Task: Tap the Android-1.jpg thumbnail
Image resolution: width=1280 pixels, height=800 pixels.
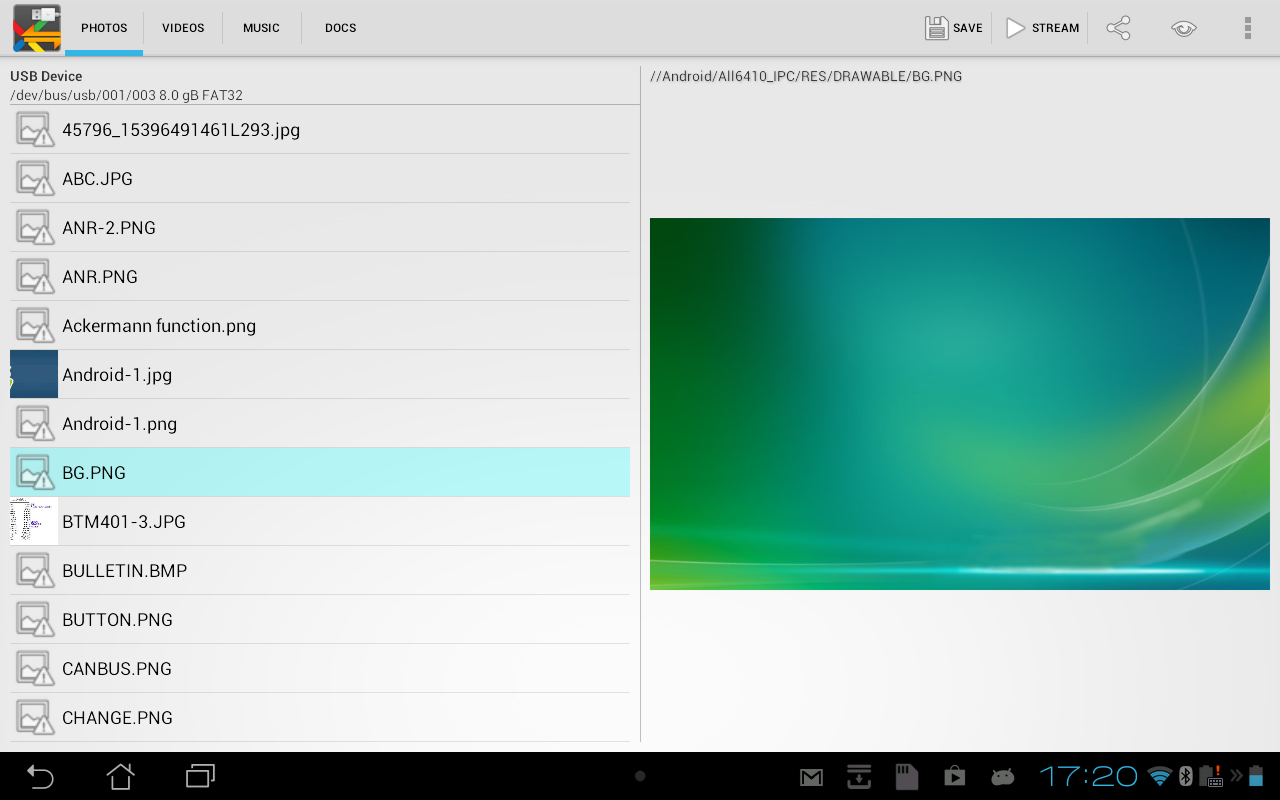Action: 34,374
